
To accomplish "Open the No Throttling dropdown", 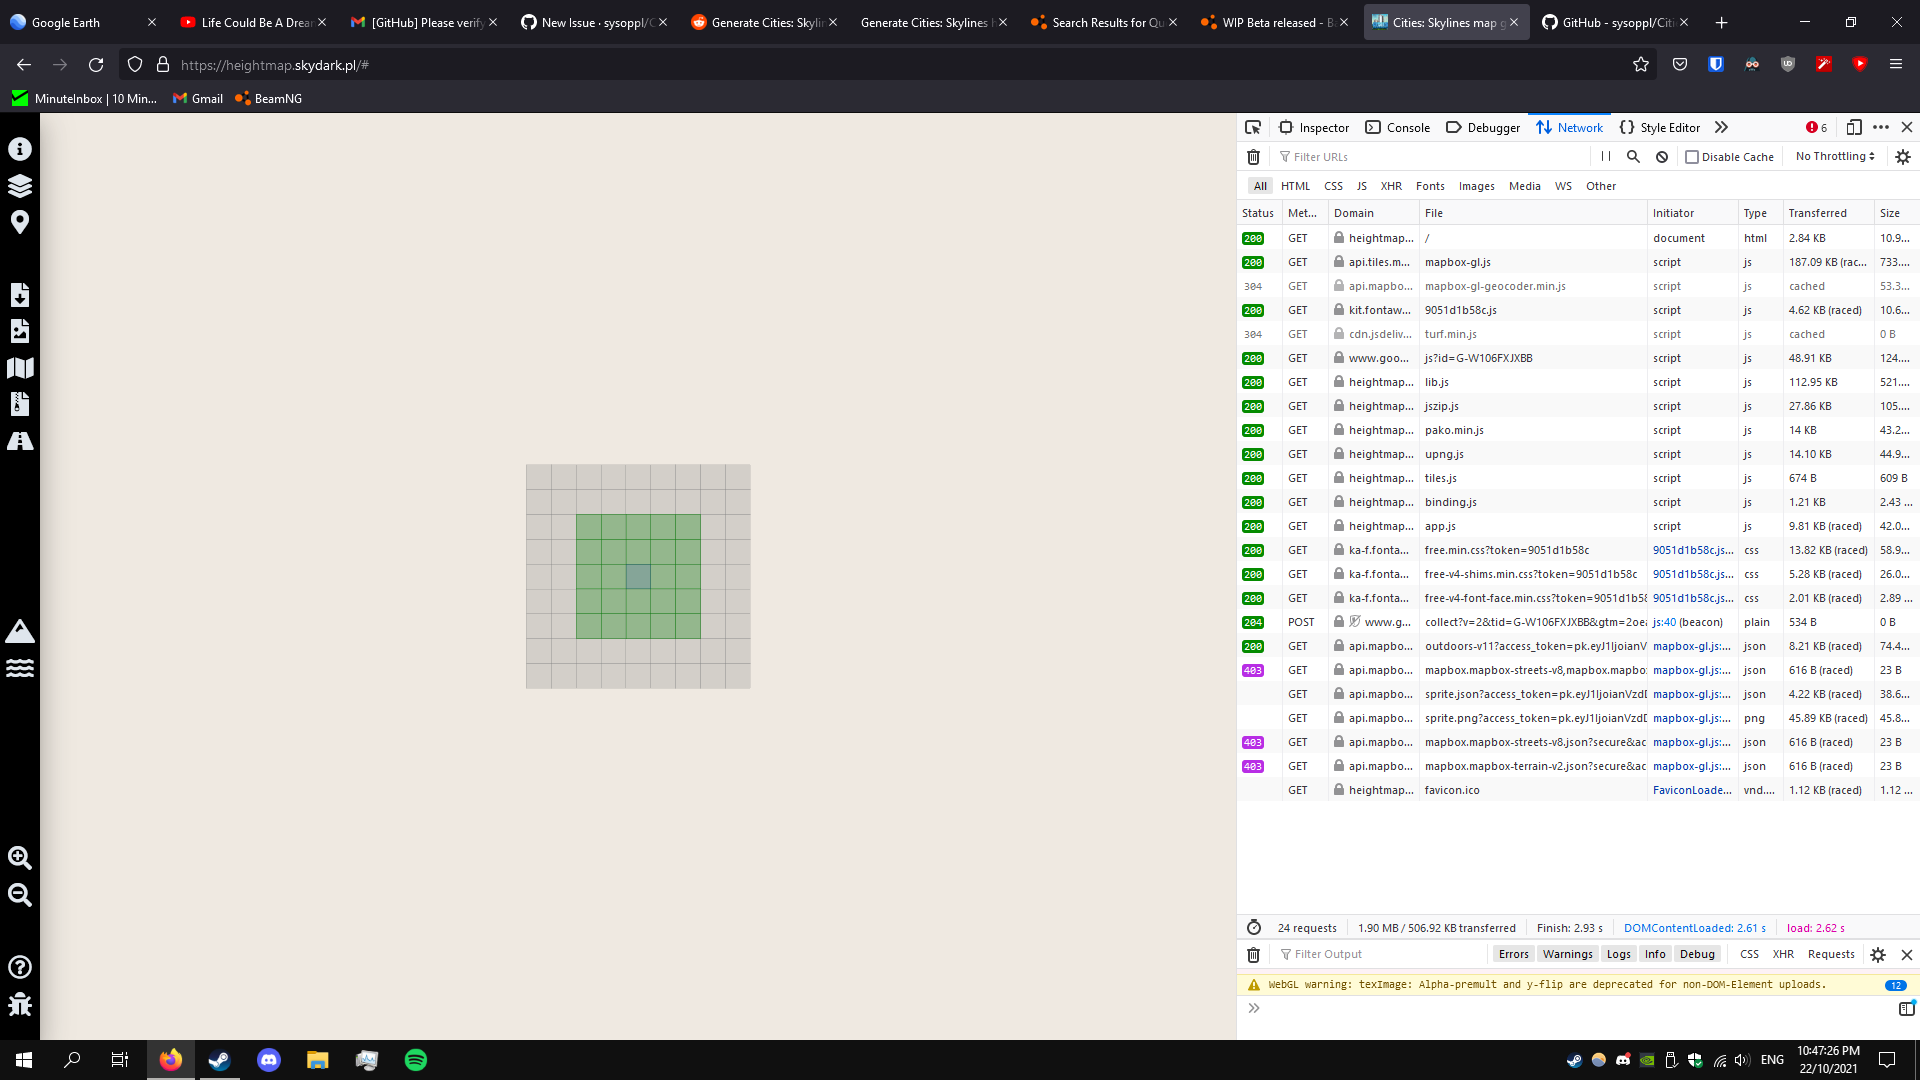I will [x=1833, y=156].
